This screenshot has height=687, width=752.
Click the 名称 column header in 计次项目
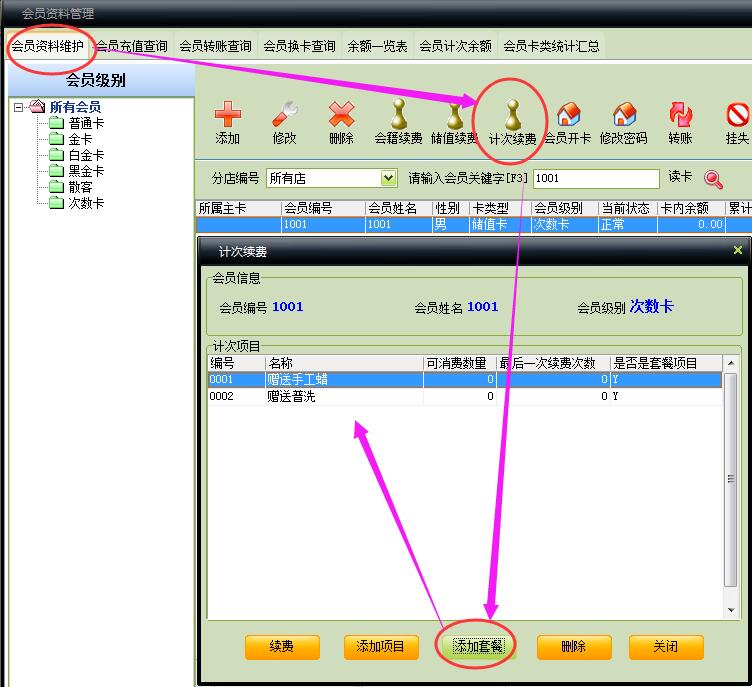point(344,363)
